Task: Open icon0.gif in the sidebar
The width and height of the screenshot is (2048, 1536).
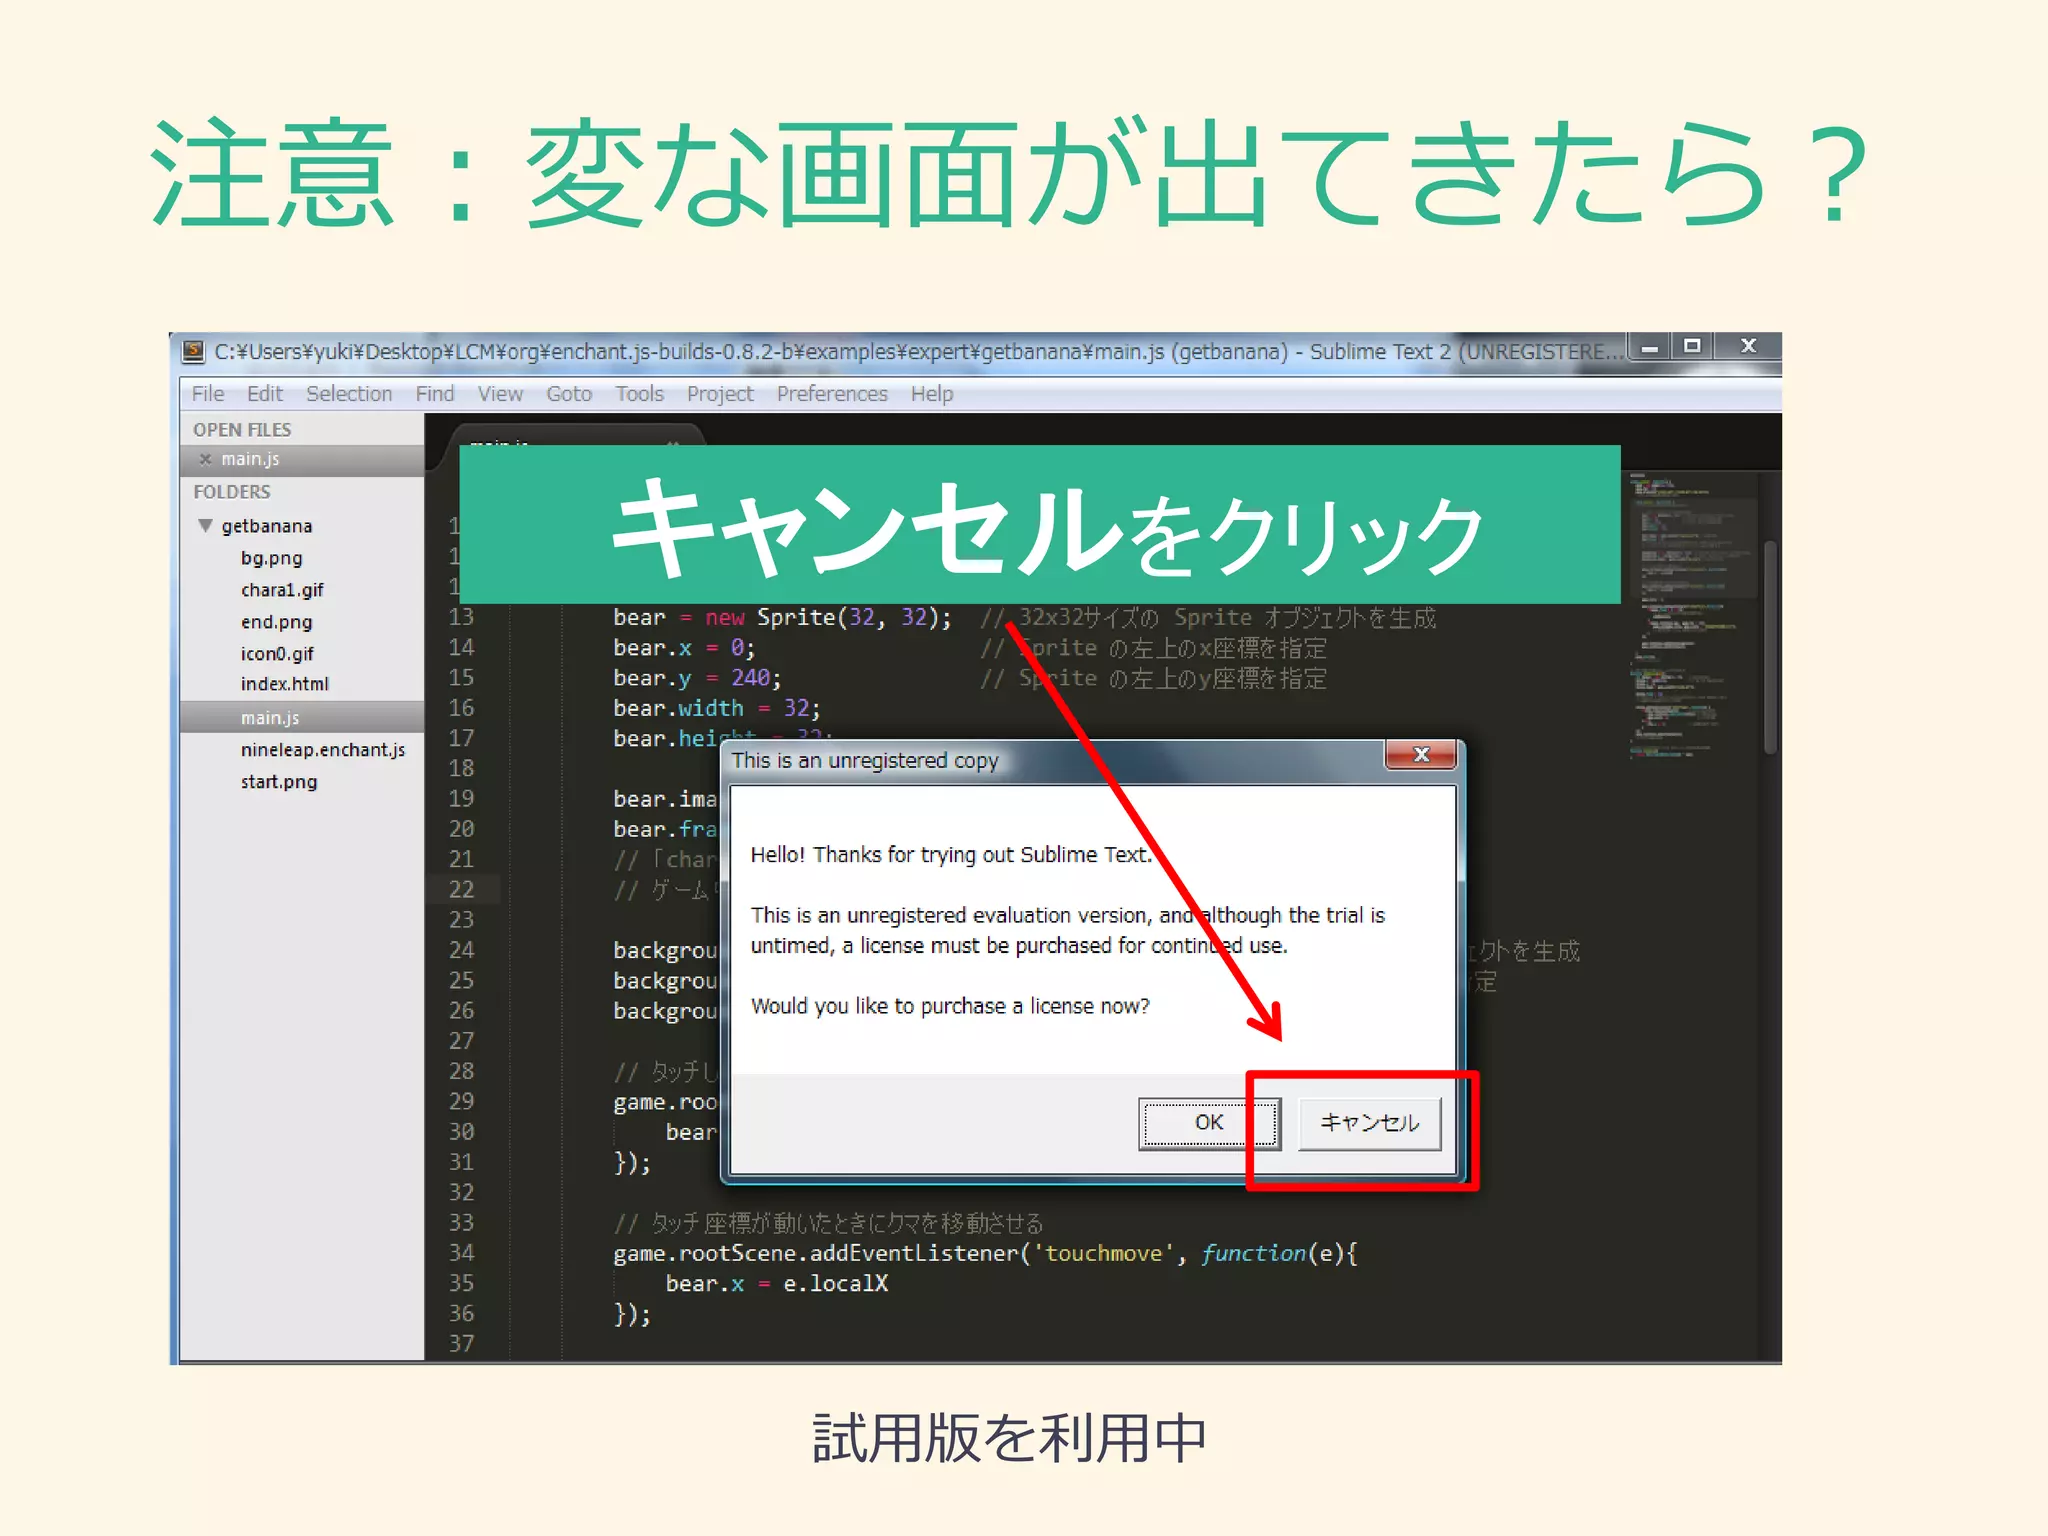Action: click(x=277, y=654)
